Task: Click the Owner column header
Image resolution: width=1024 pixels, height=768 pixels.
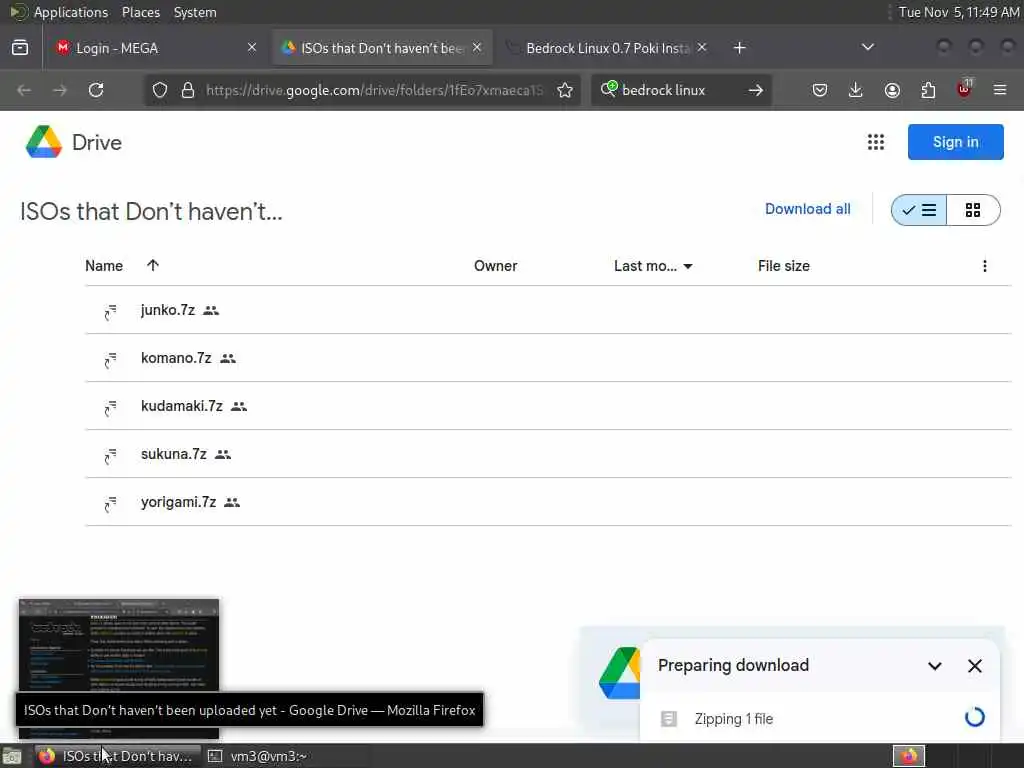Action: point(495,266)
